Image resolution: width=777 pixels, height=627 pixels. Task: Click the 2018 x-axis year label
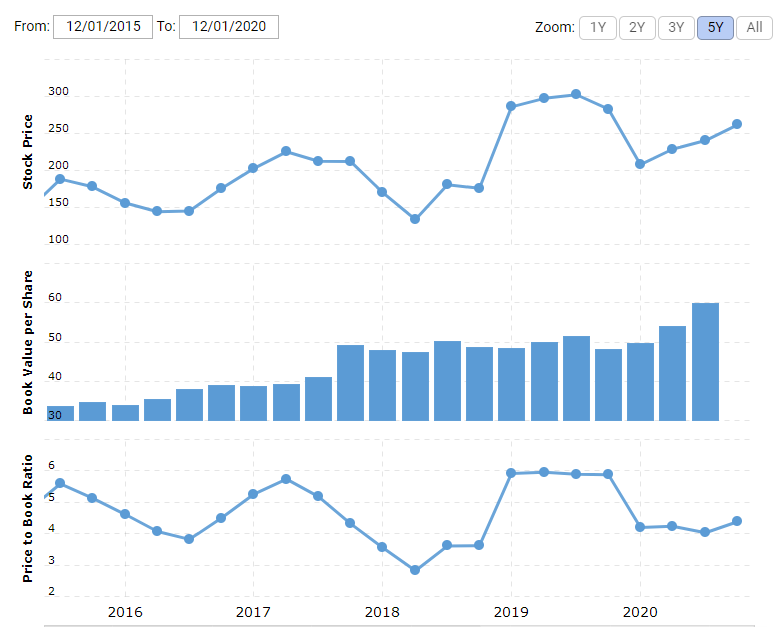pos(382,612)
